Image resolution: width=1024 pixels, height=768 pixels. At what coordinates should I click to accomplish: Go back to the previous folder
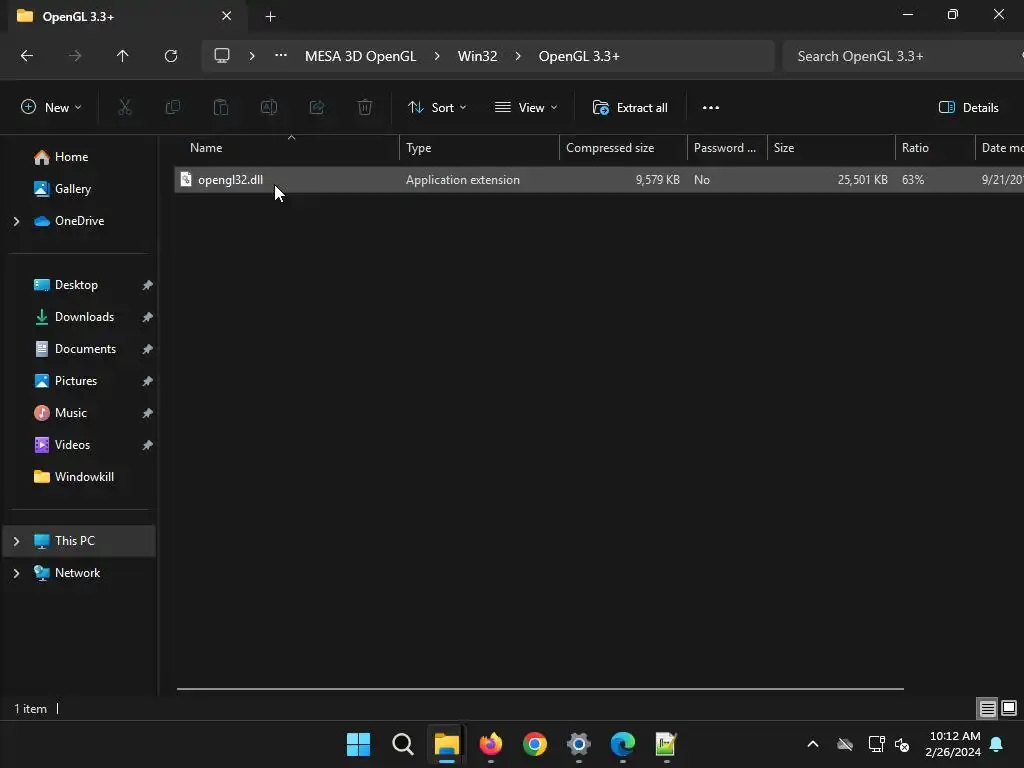point(27,56)
